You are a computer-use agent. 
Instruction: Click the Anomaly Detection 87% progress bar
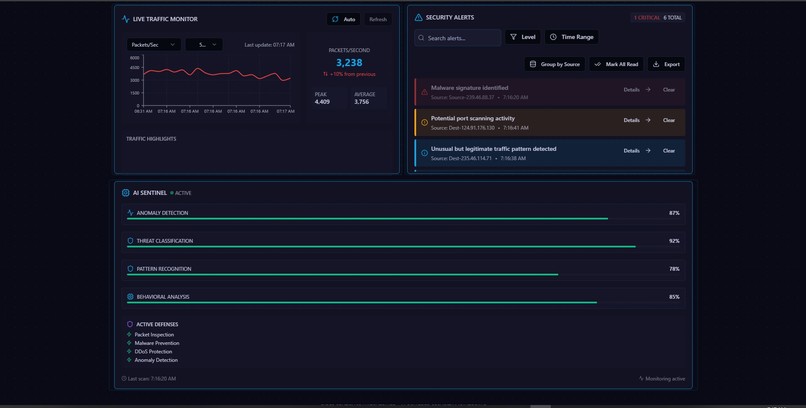pyautogui.click(x=404, y=219)
